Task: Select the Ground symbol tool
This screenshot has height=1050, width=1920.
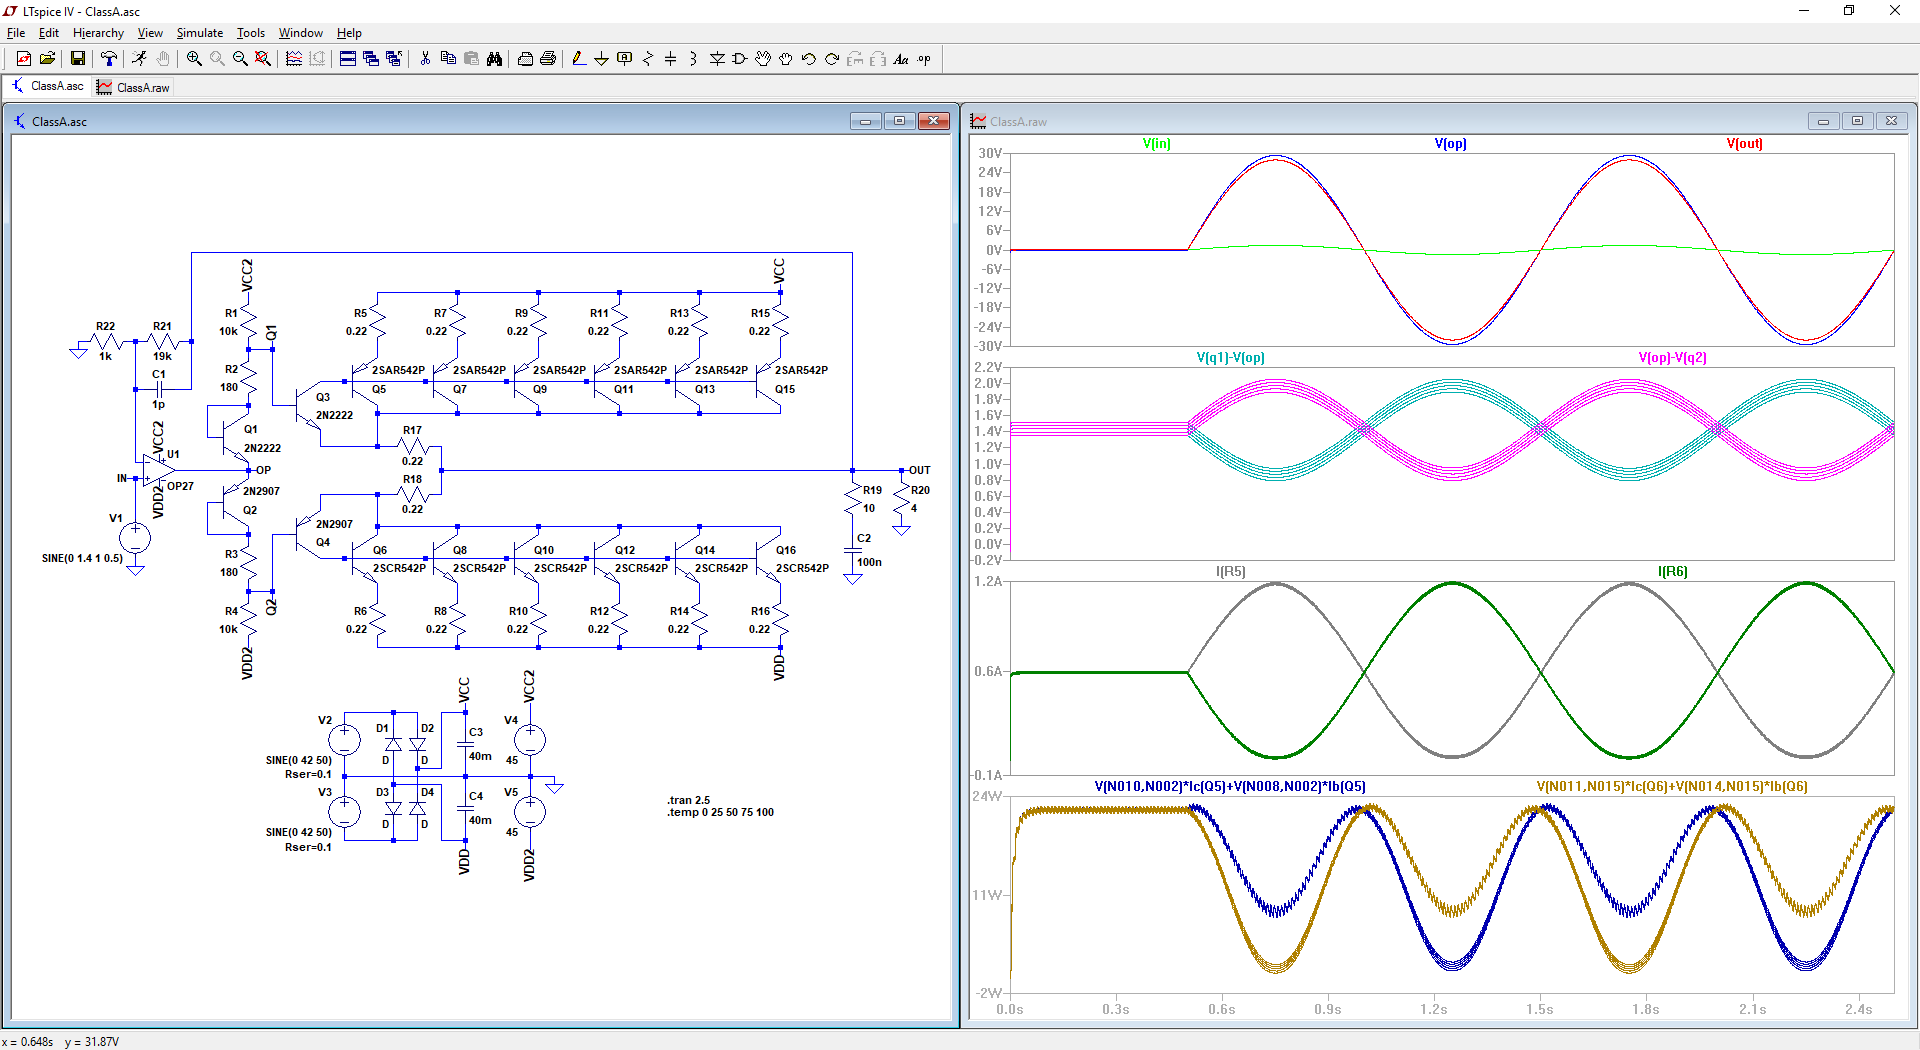Action: (x=601, y=59)
